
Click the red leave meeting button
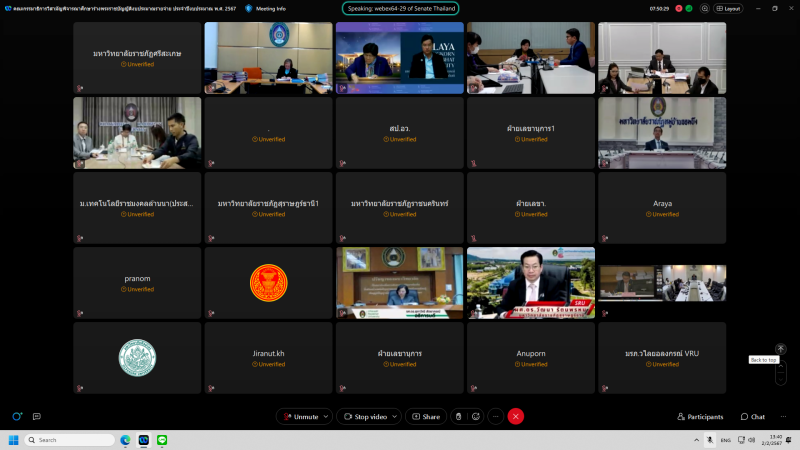516,416
